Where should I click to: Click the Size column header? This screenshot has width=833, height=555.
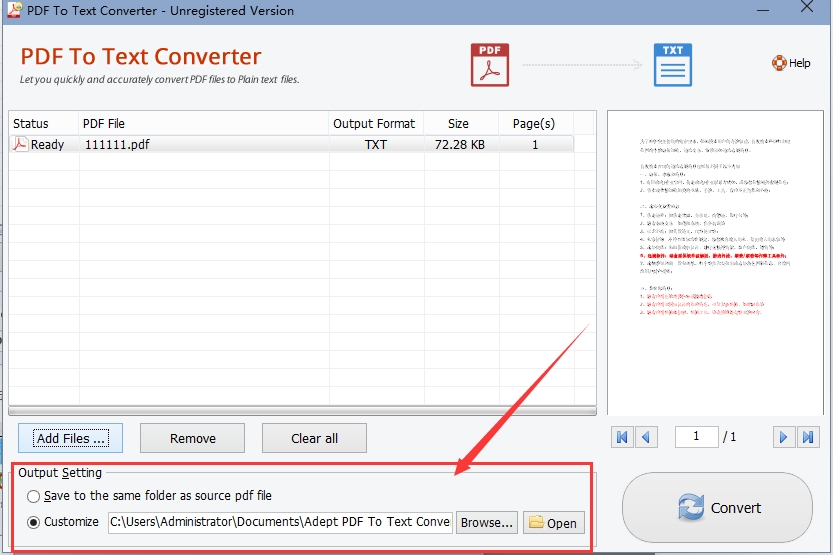click(x=461, y=124)
